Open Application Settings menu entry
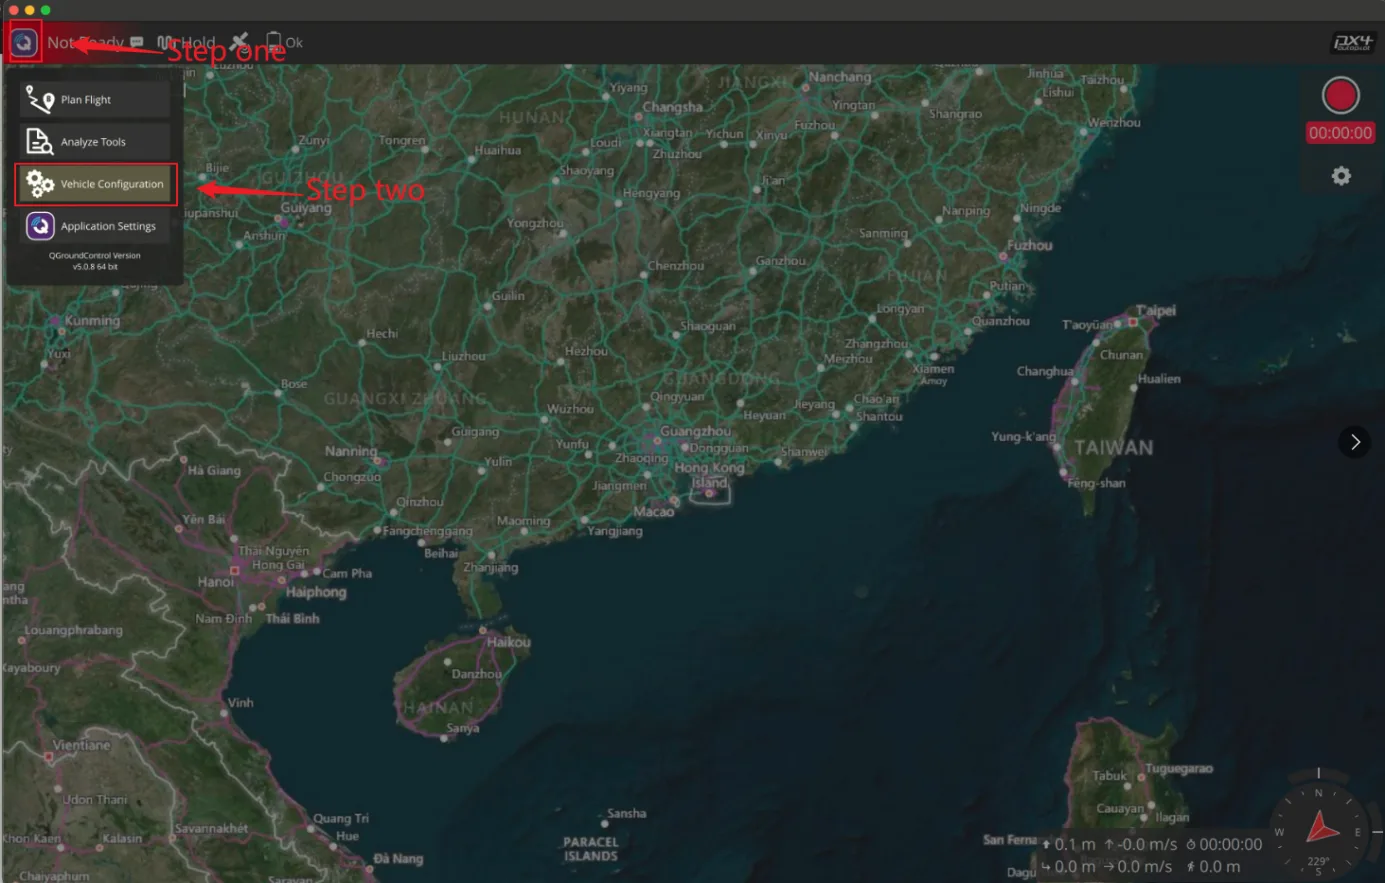Viewport: 1385px width, 883px height. coord(95,226)
